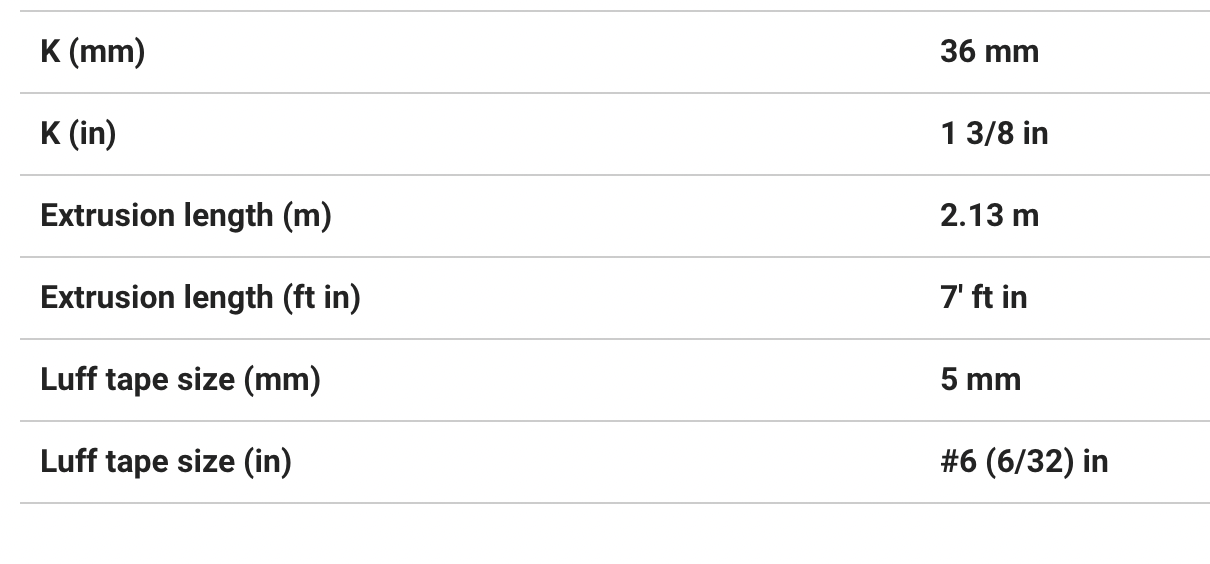Click the Extrusion length (m) label
This screenshot has height=564, width=1210.
point(186,216)
